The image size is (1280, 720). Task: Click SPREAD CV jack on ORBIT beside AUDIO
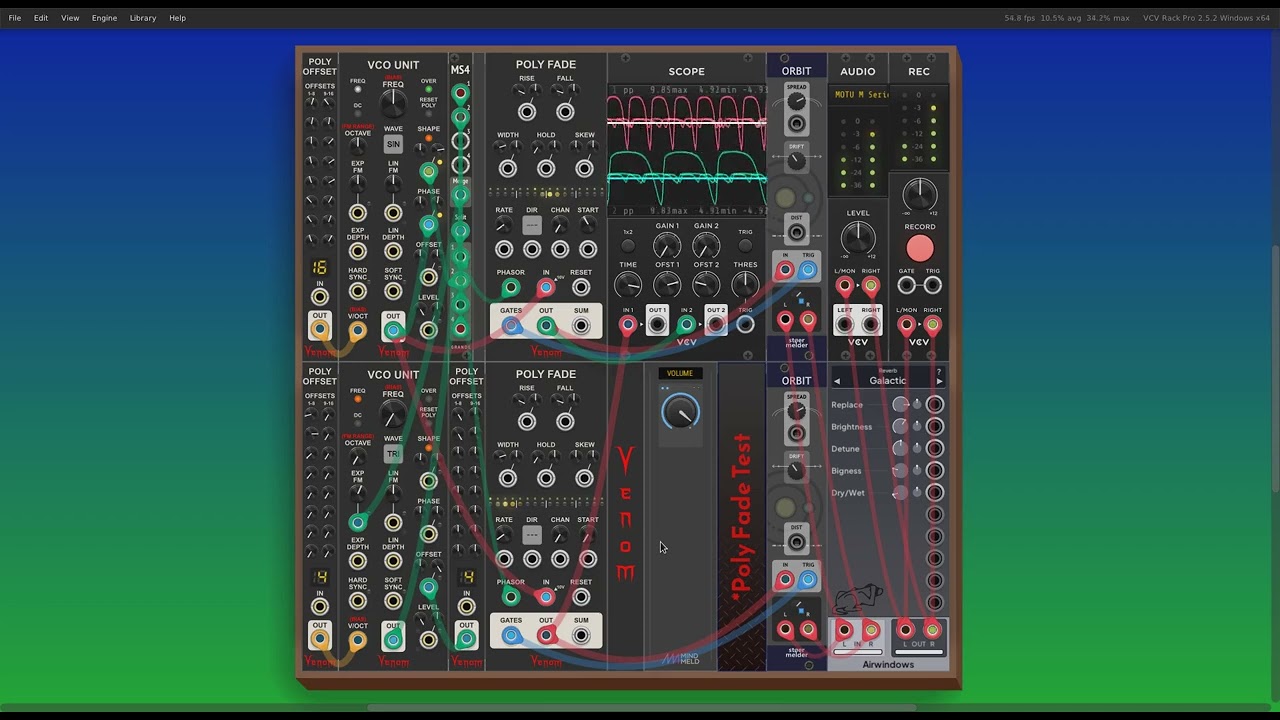[796, 124]
